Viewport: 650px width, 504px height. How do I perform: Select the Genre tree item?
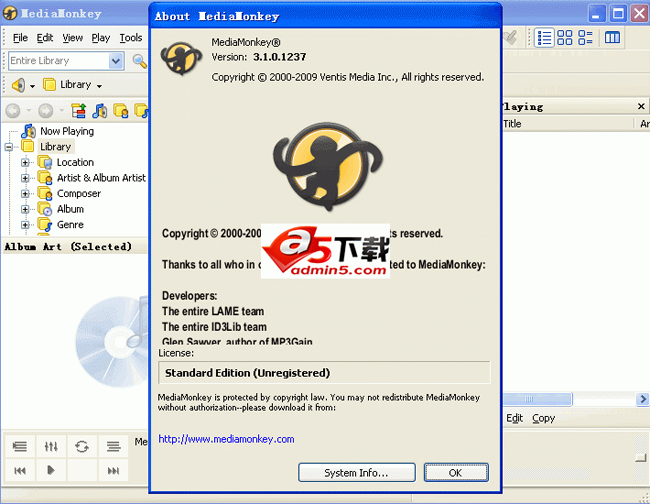[70, 225]
